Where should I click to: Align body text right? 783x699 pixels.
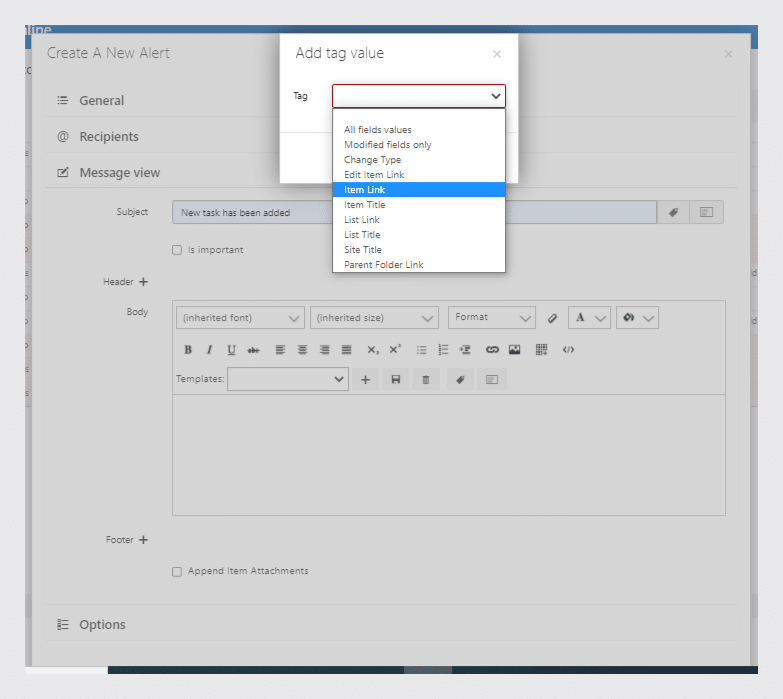[x=324, y=350]
